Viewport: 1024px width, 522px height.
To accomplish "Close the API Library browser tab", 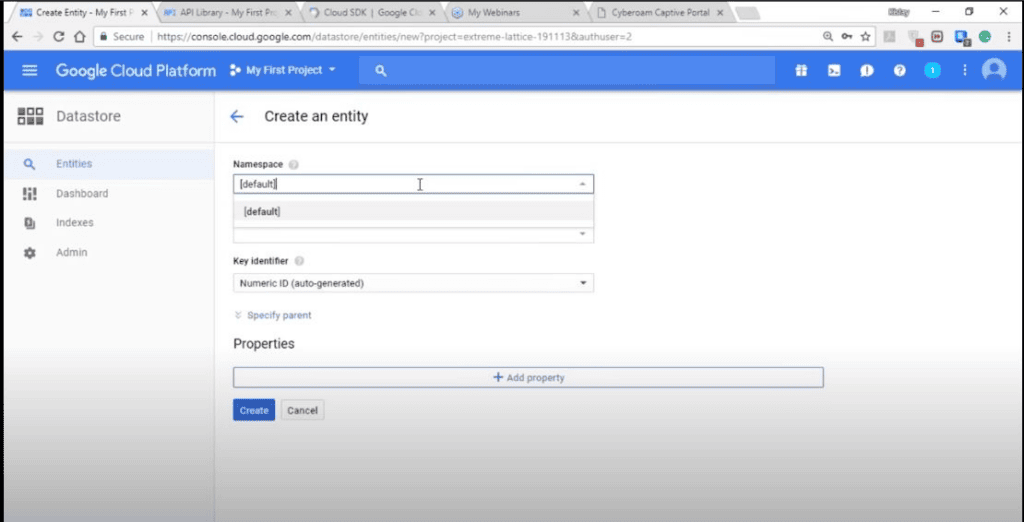I will (x=288, y=12).
